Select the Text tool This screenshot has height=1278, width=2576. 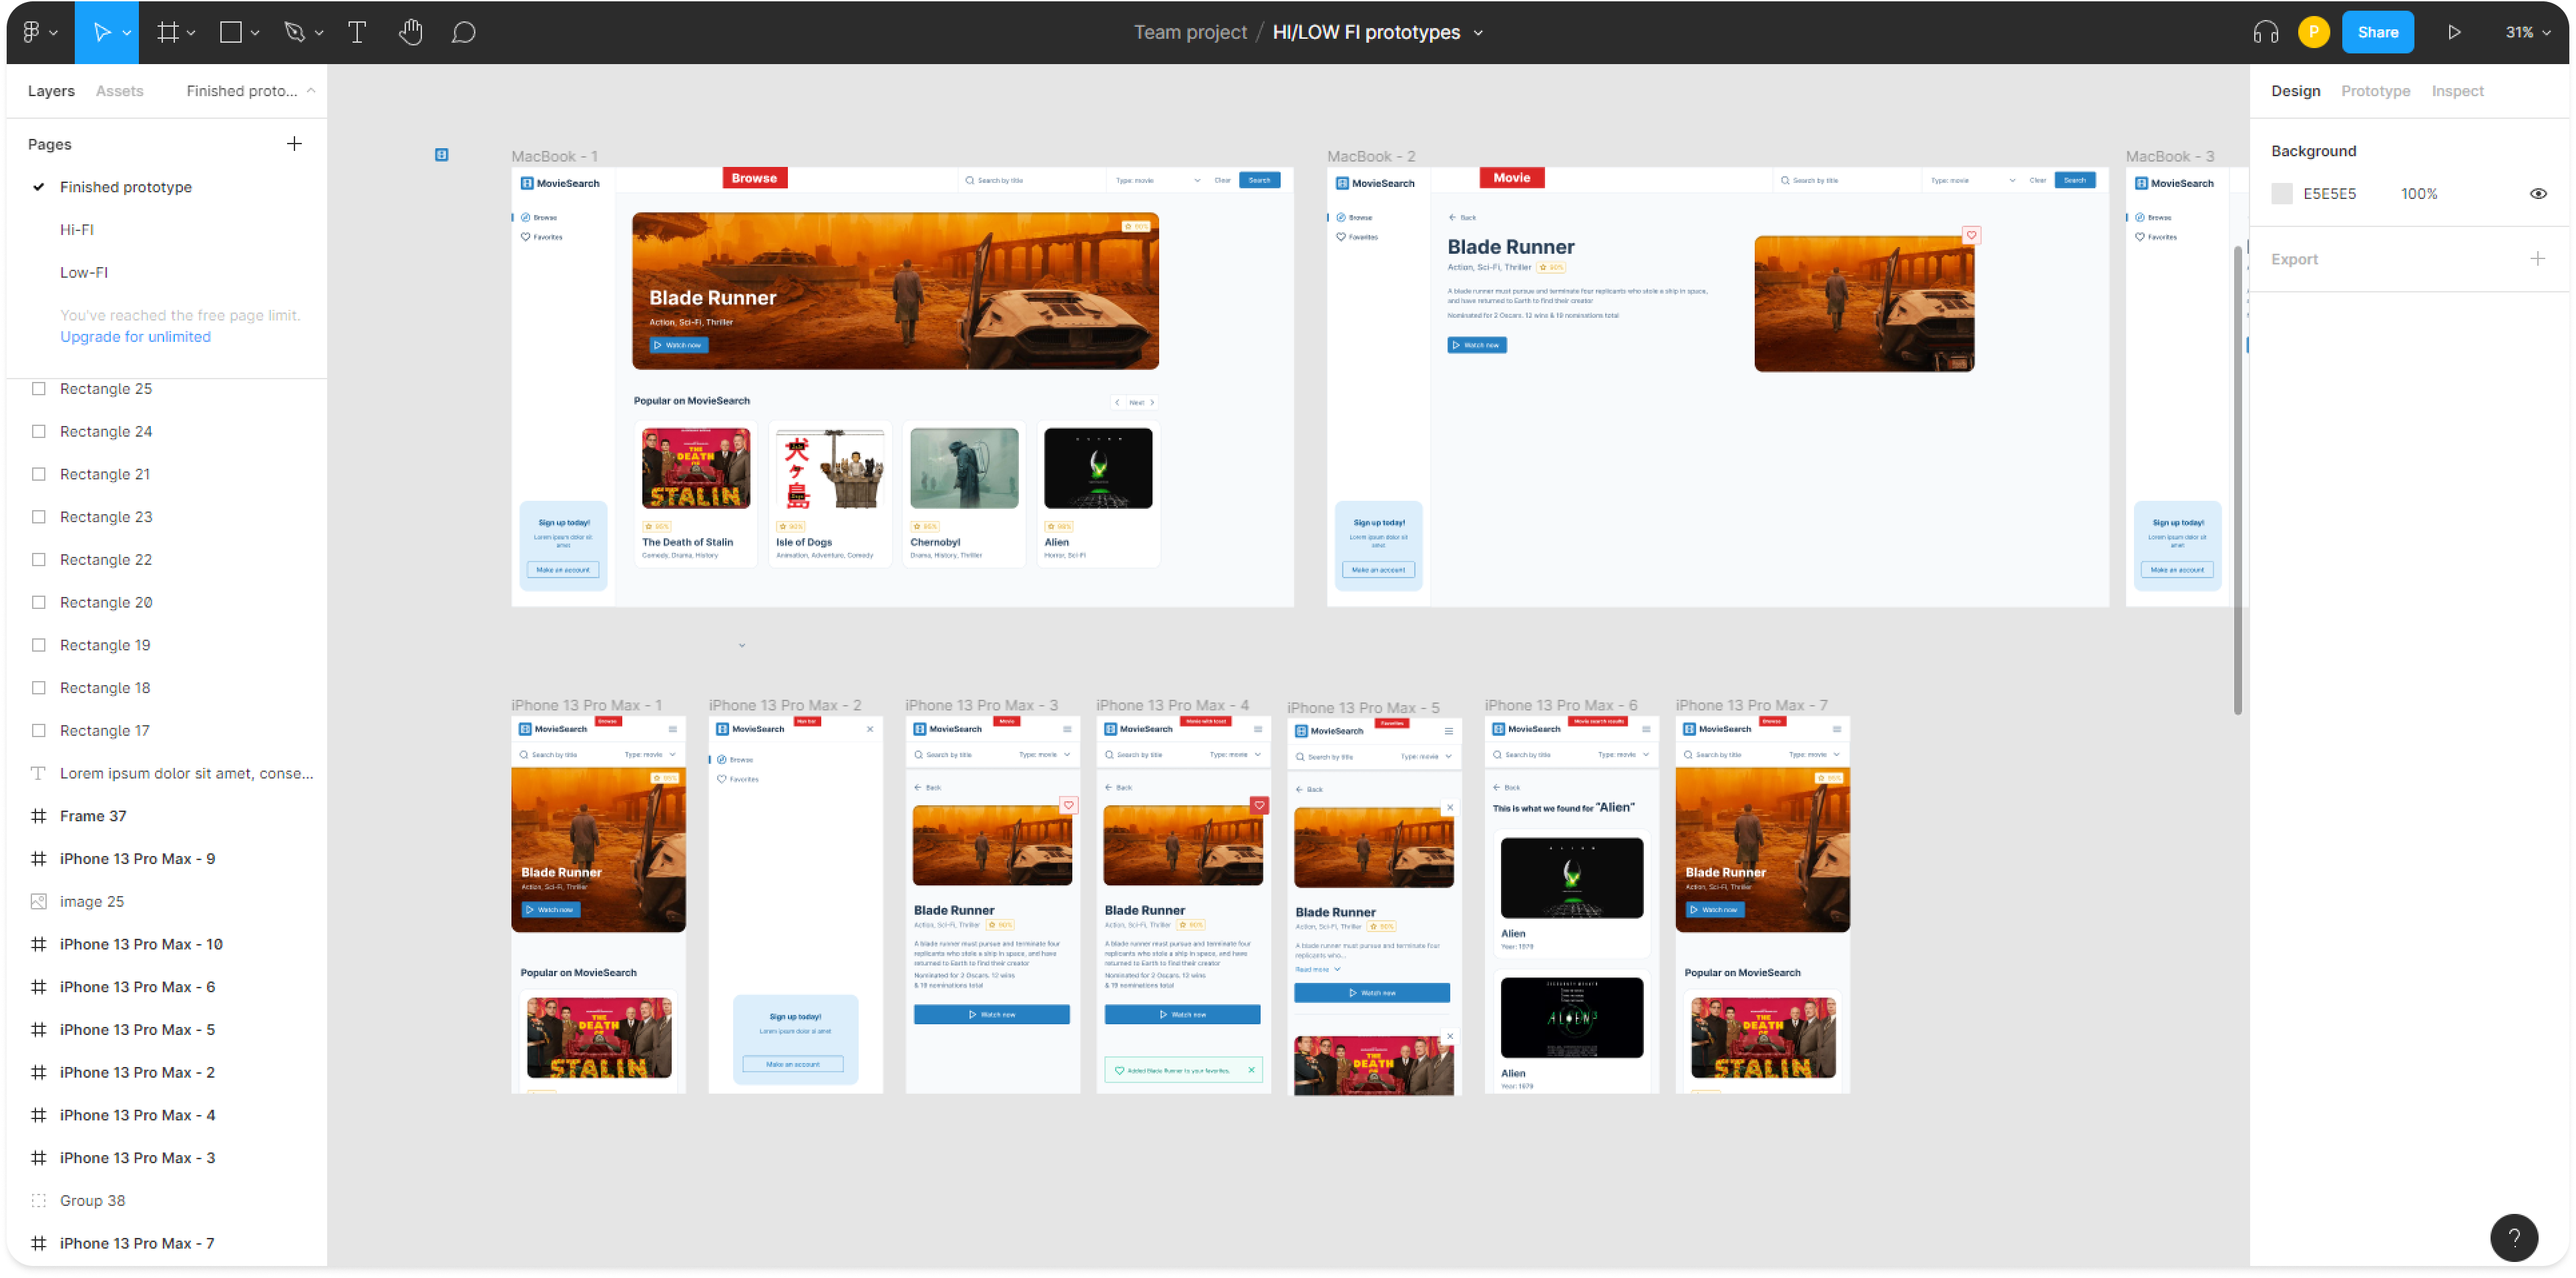click(356, 31)
